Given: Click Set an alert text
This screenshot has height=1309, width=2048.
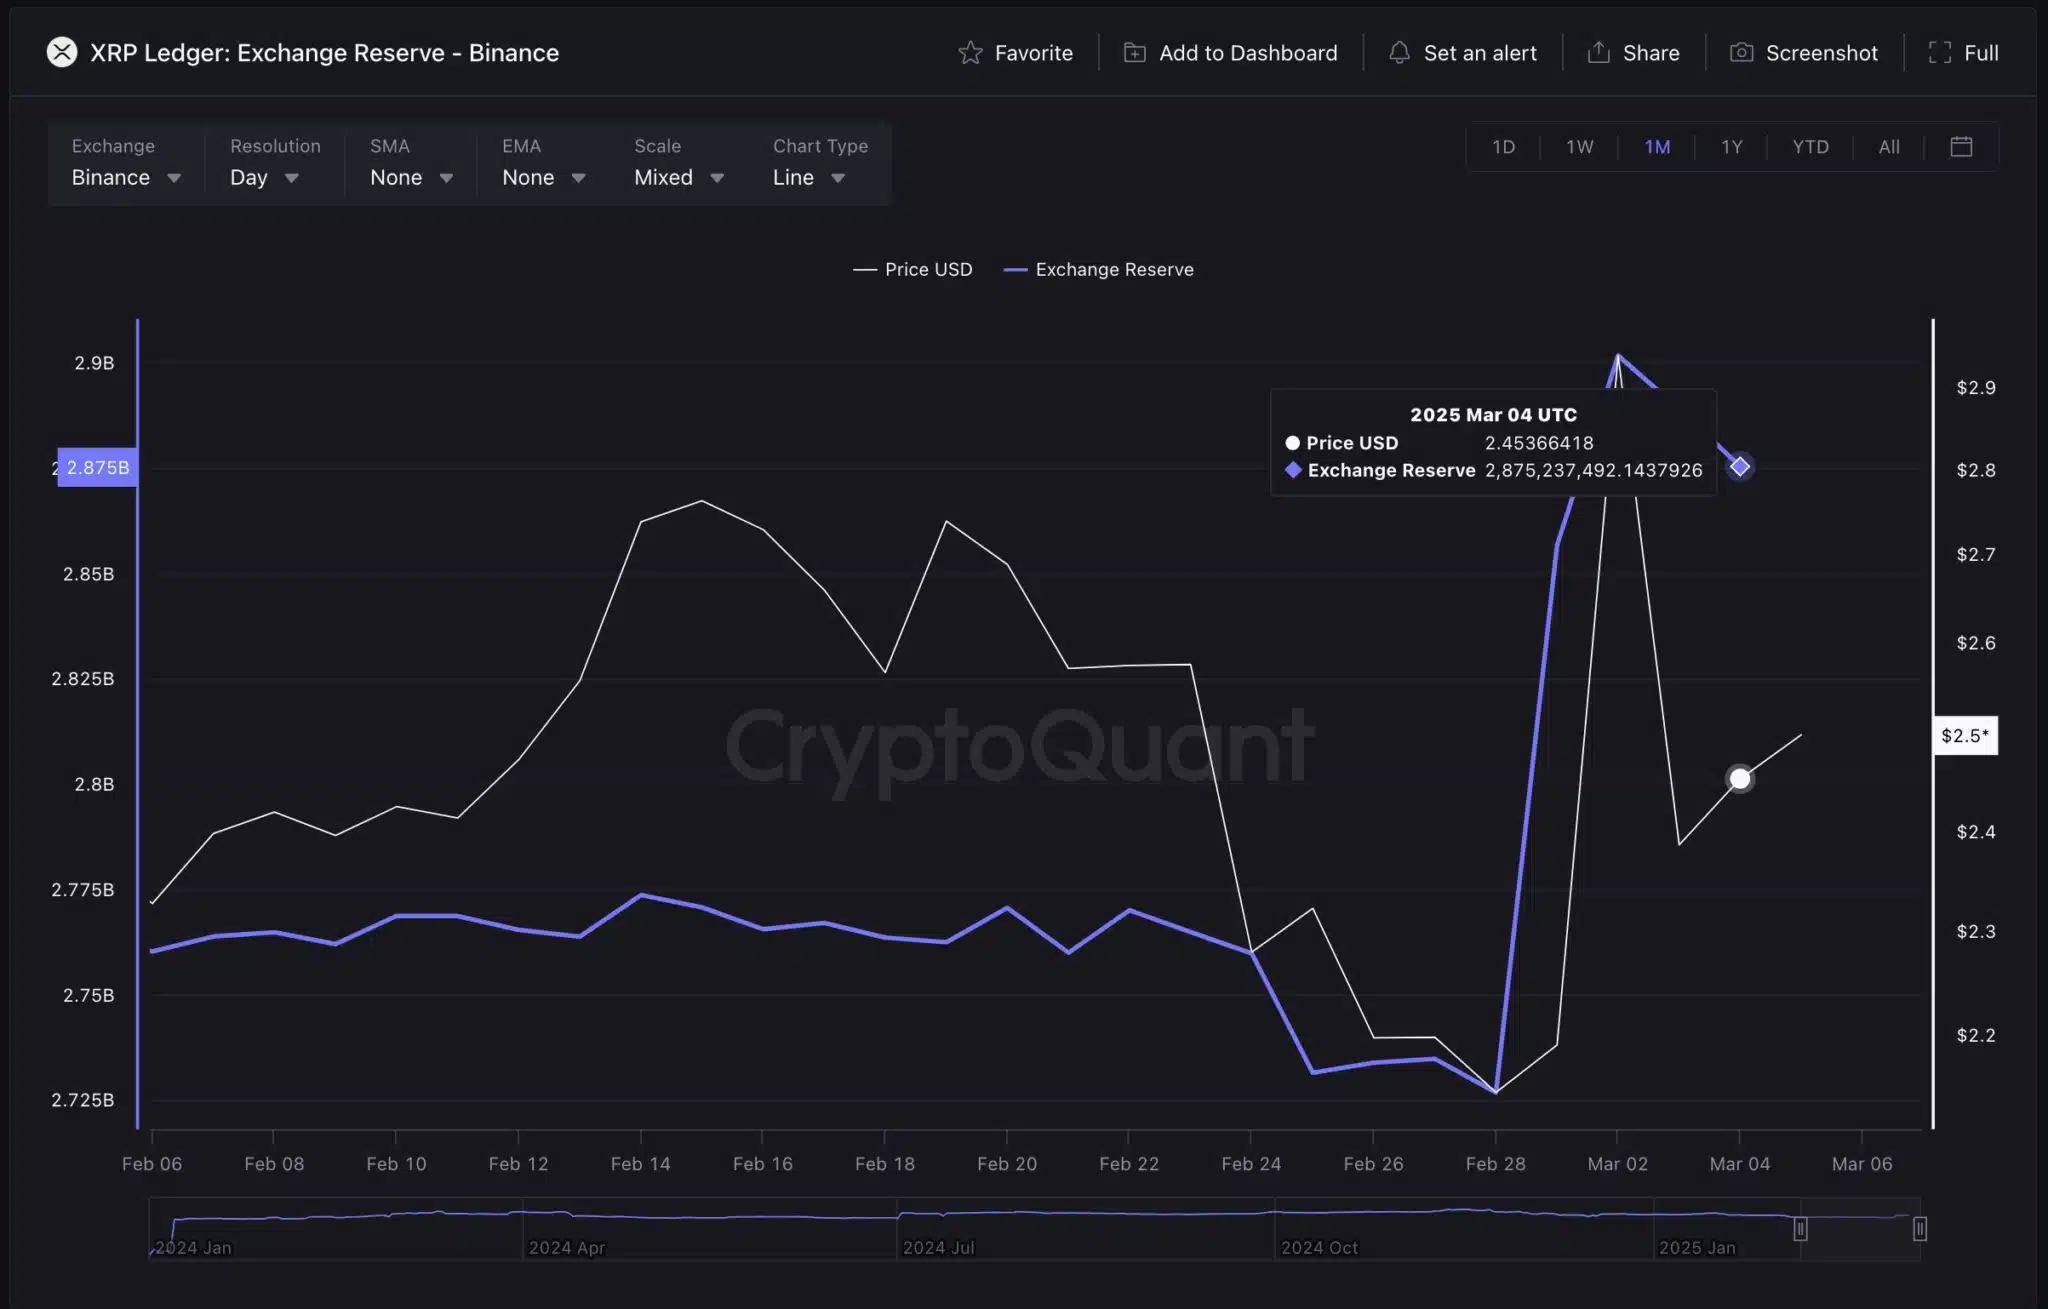Looking at the screenshot, I should 1479,53.
